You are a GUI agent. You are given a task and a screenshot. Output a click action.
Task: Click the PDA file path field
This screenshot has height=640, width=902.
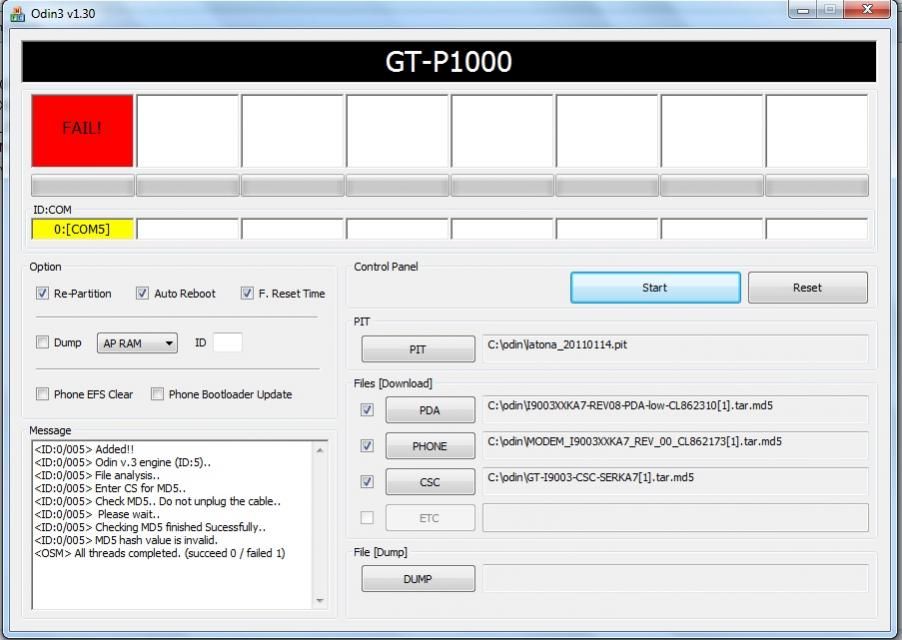(x=675, y=409)
